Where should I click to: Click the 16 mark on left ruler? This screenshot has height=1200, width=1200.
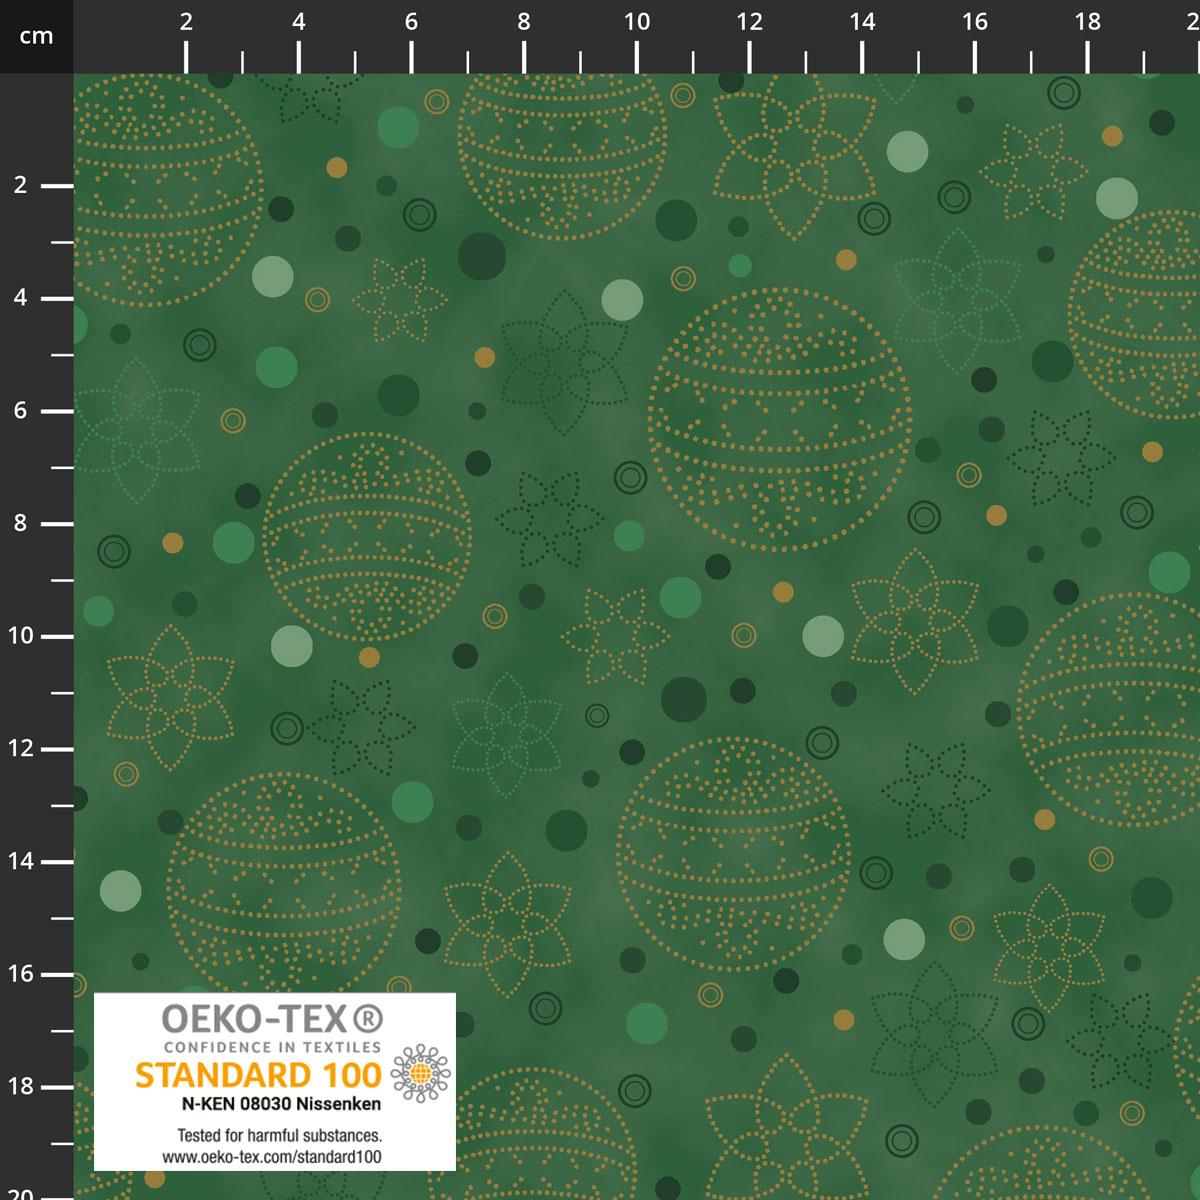21,974
